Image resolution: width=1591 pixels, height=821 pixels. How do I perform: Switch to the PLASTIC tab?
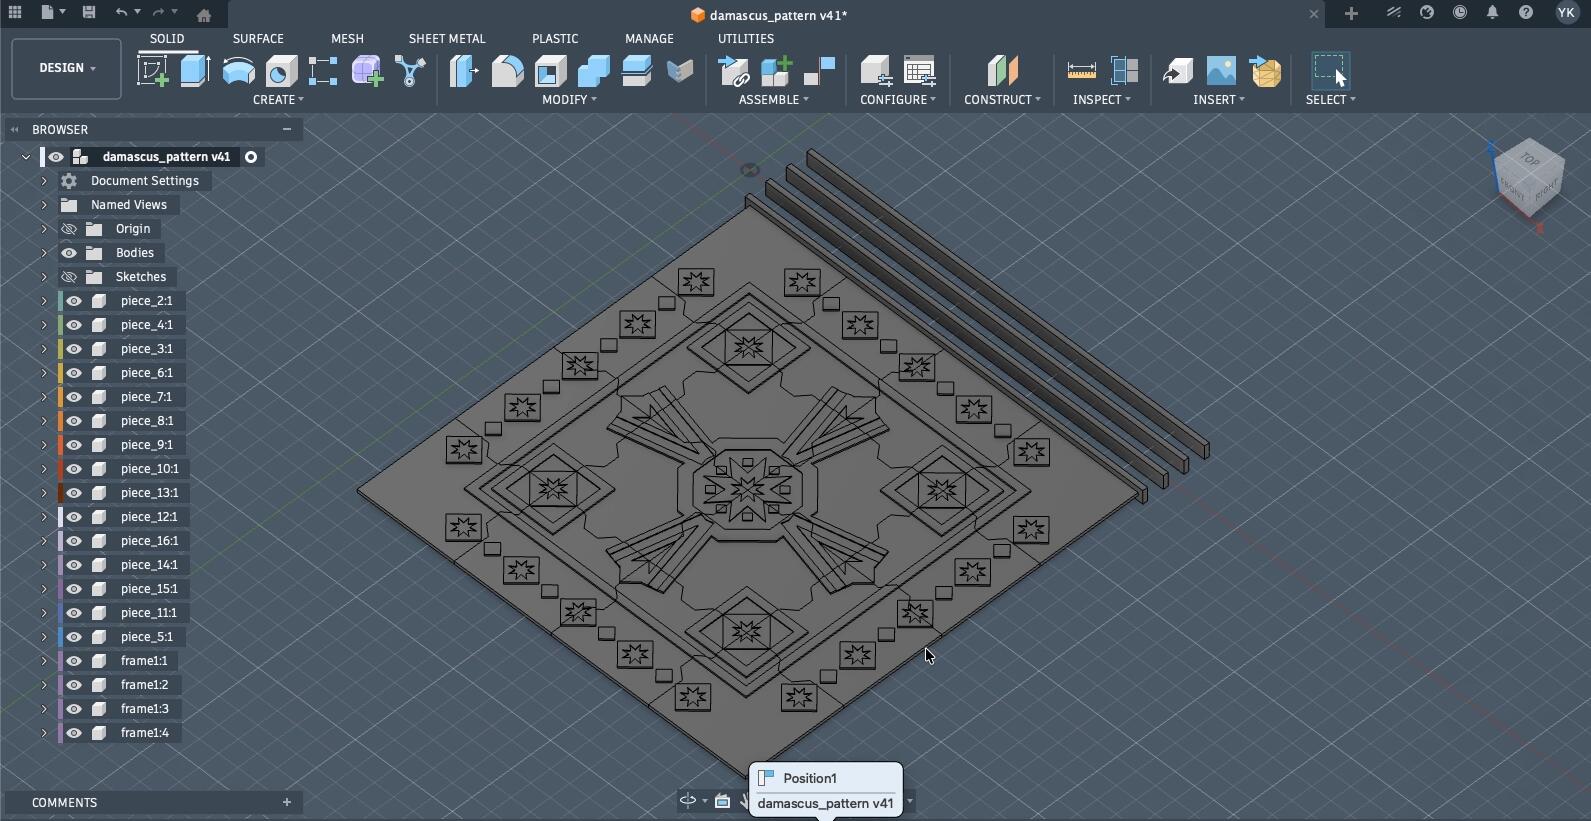(555, 38)
